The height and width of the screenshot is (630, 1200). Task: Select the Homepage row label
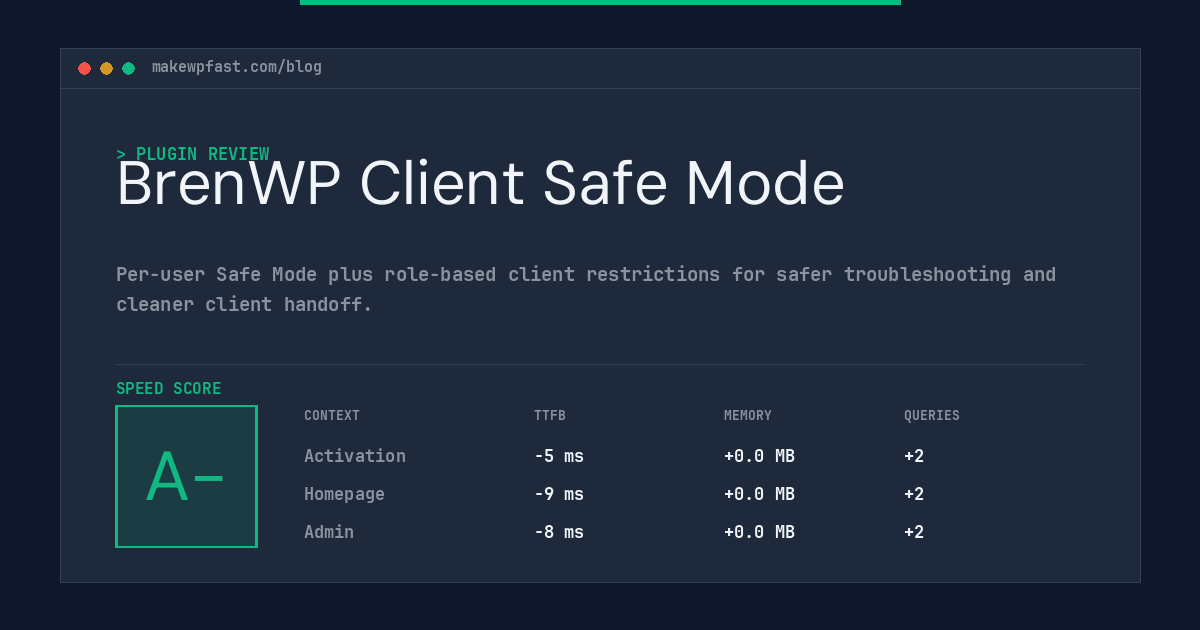[344, 494]
